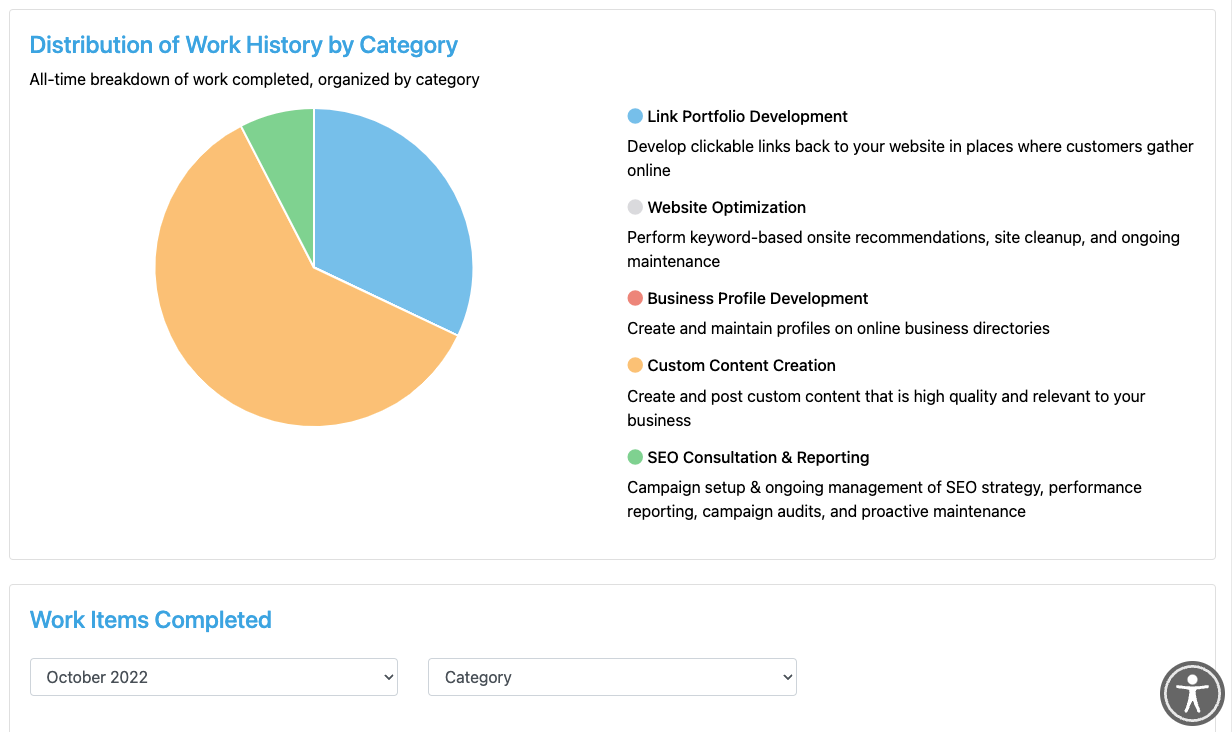The width and height of the screenshot is (1232, 732).
Task: Toggle the SEO Consultation & Reporting legend label
Action: pos(758,457)
